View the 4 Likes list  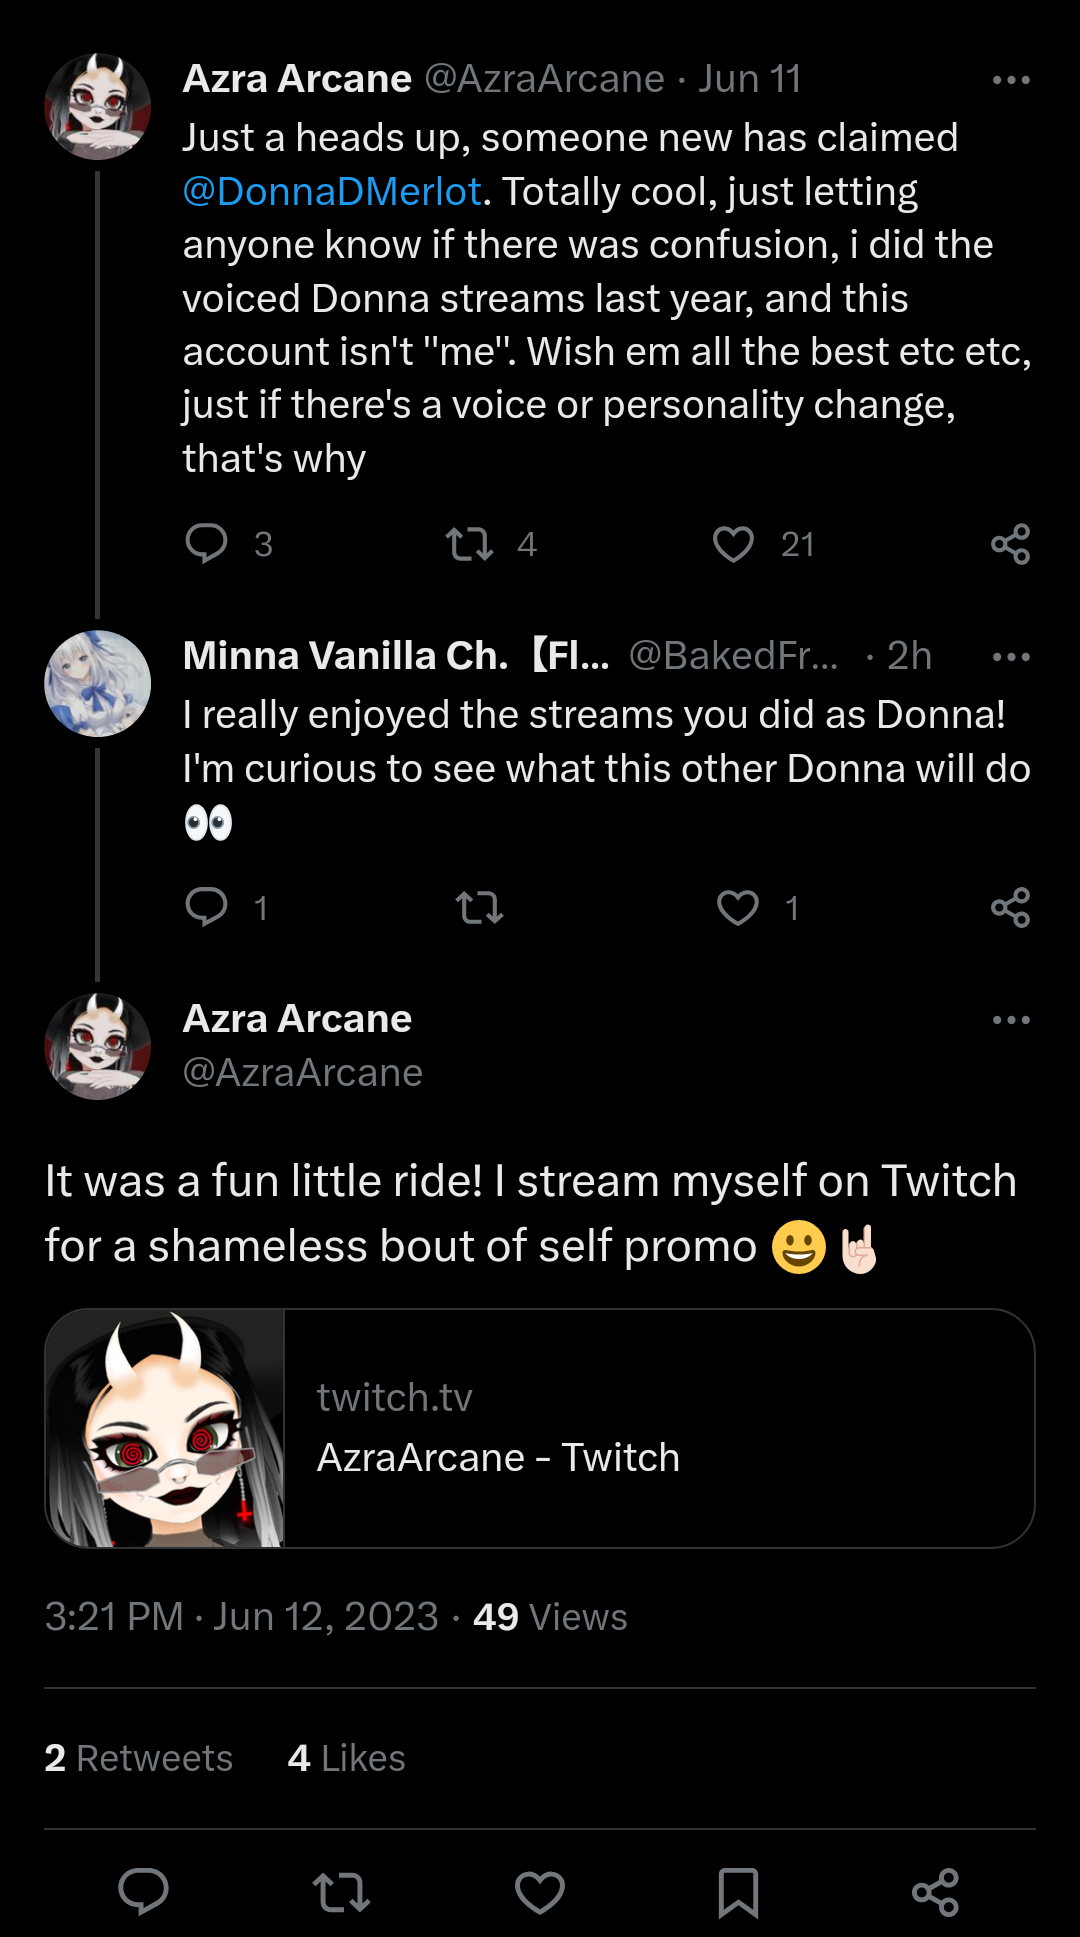pos(346,1758)
